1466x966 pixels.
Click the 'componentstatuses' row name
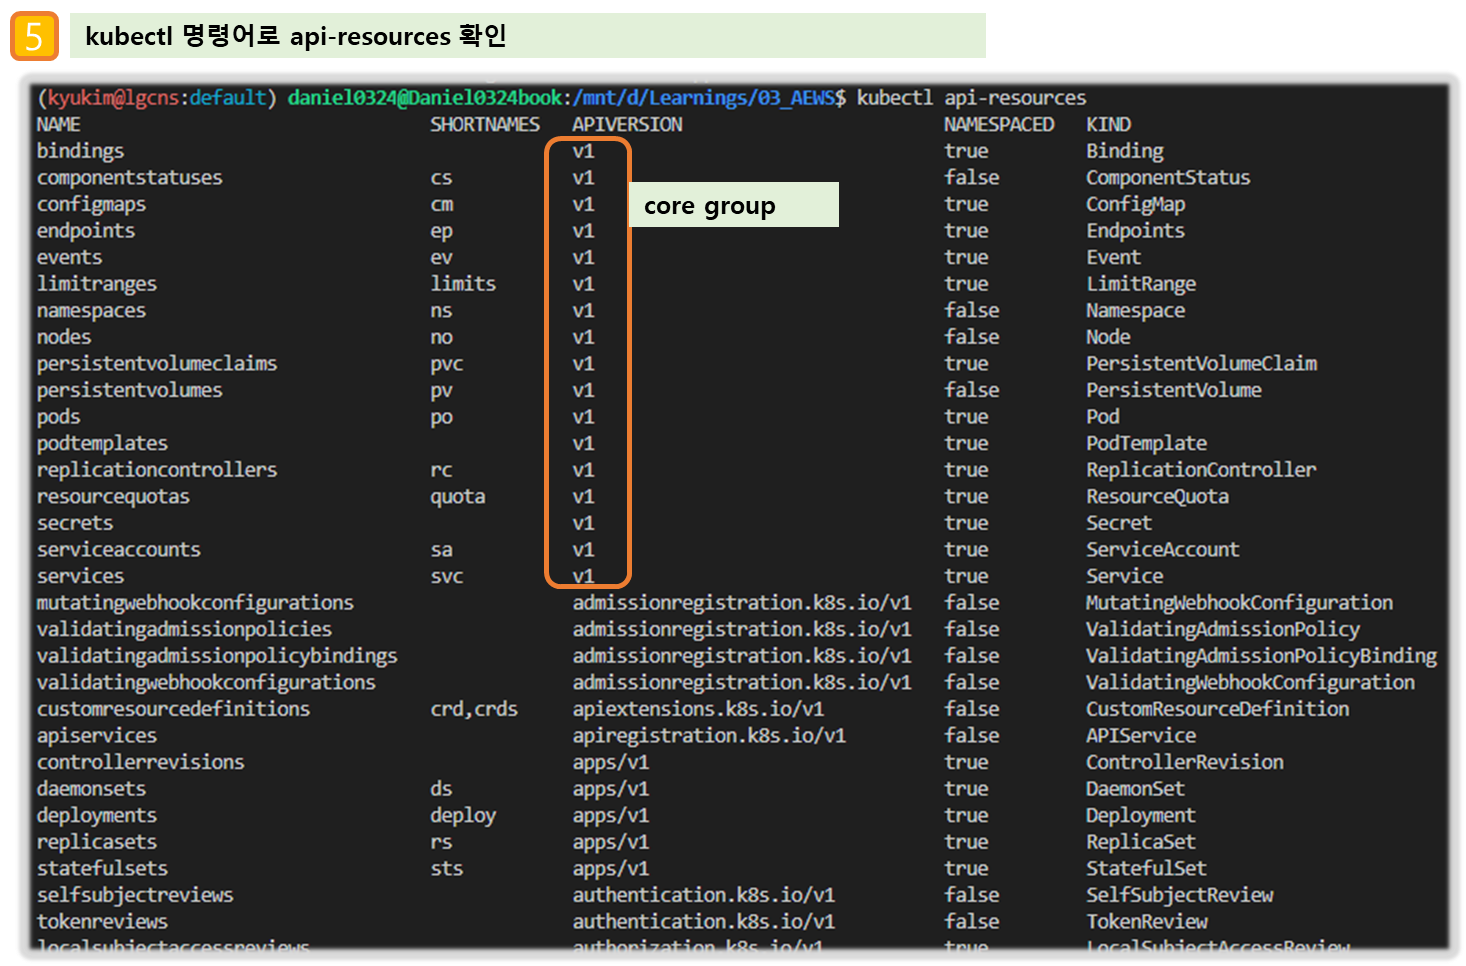pos(130,178)
